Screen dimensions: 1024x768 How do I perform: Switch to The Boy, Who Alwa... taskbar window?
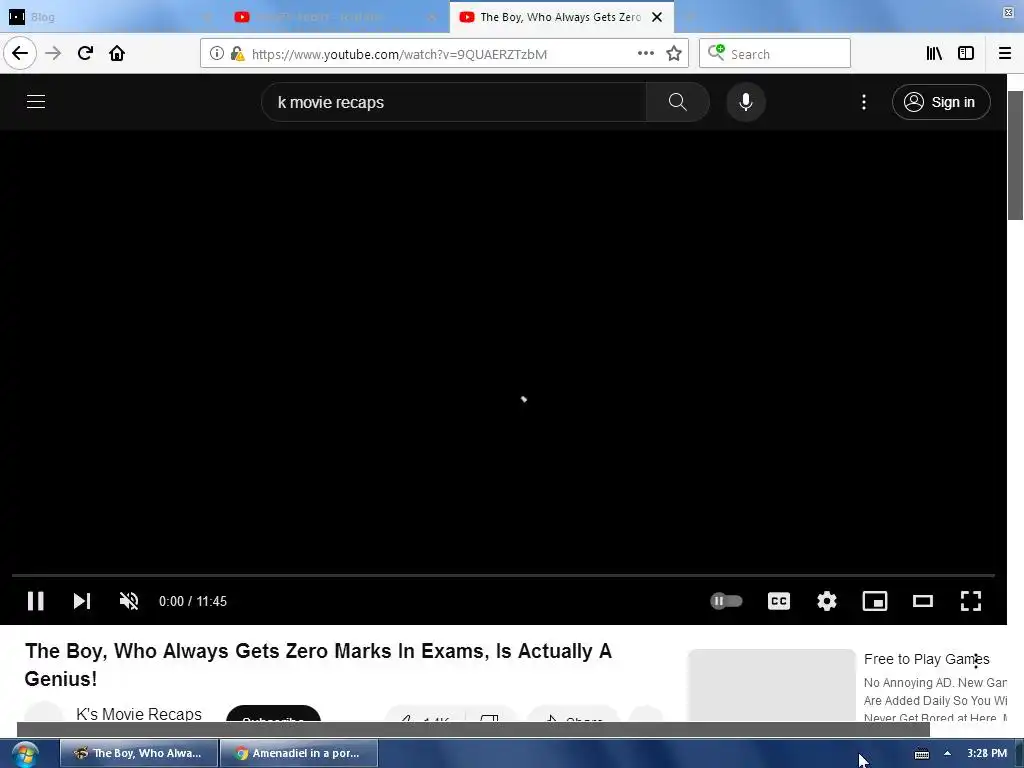(138, 753)
